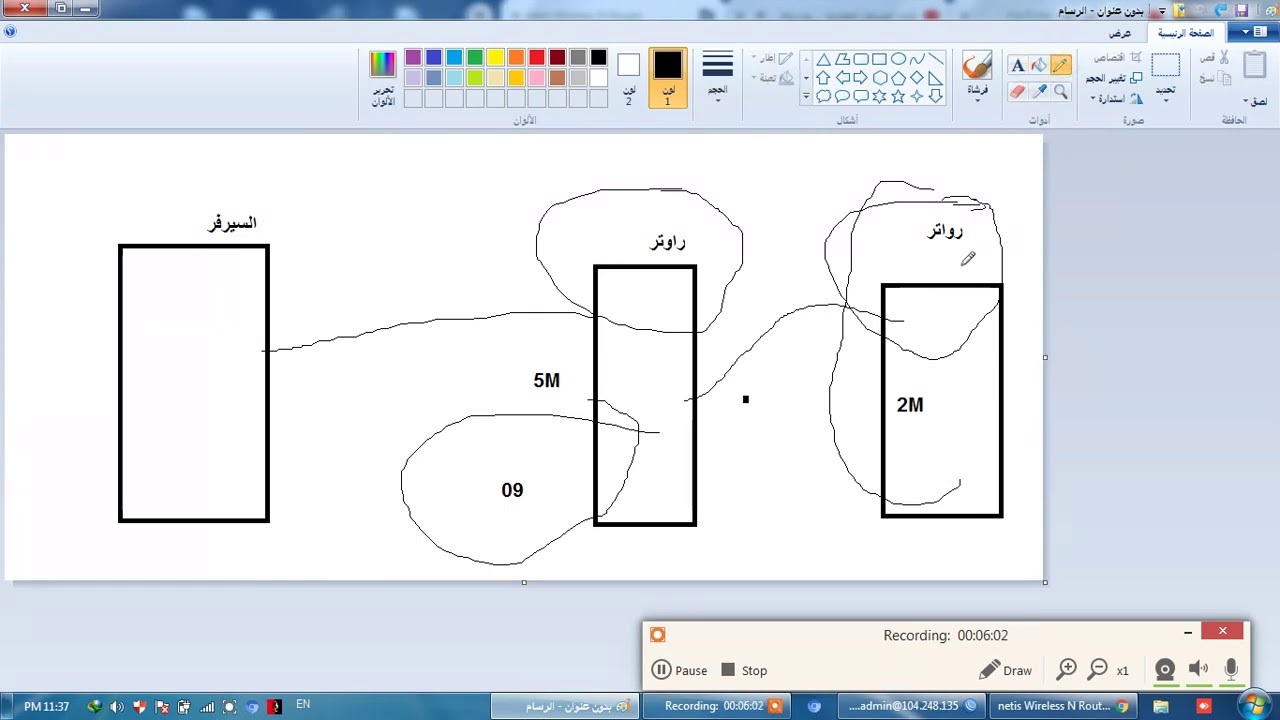Switch to Home (الصفحة الرئيسية) tab
Viewport: 1280px width, 720px height.
[1185, 33]
